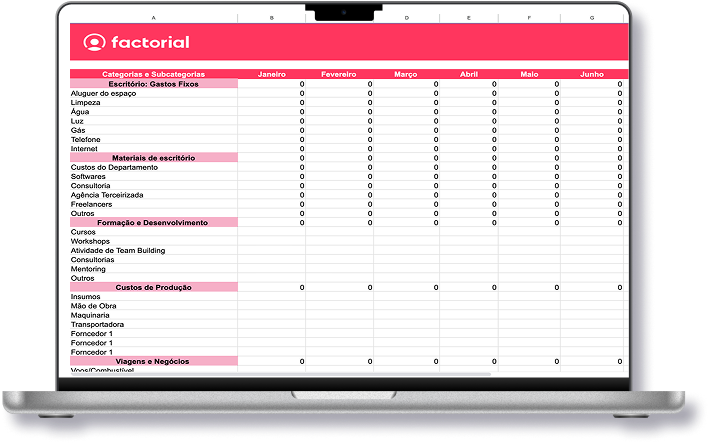This screenshot has width=709, height=443.
Task: Click the Março header cell
Action: click(x=406, y=74)
